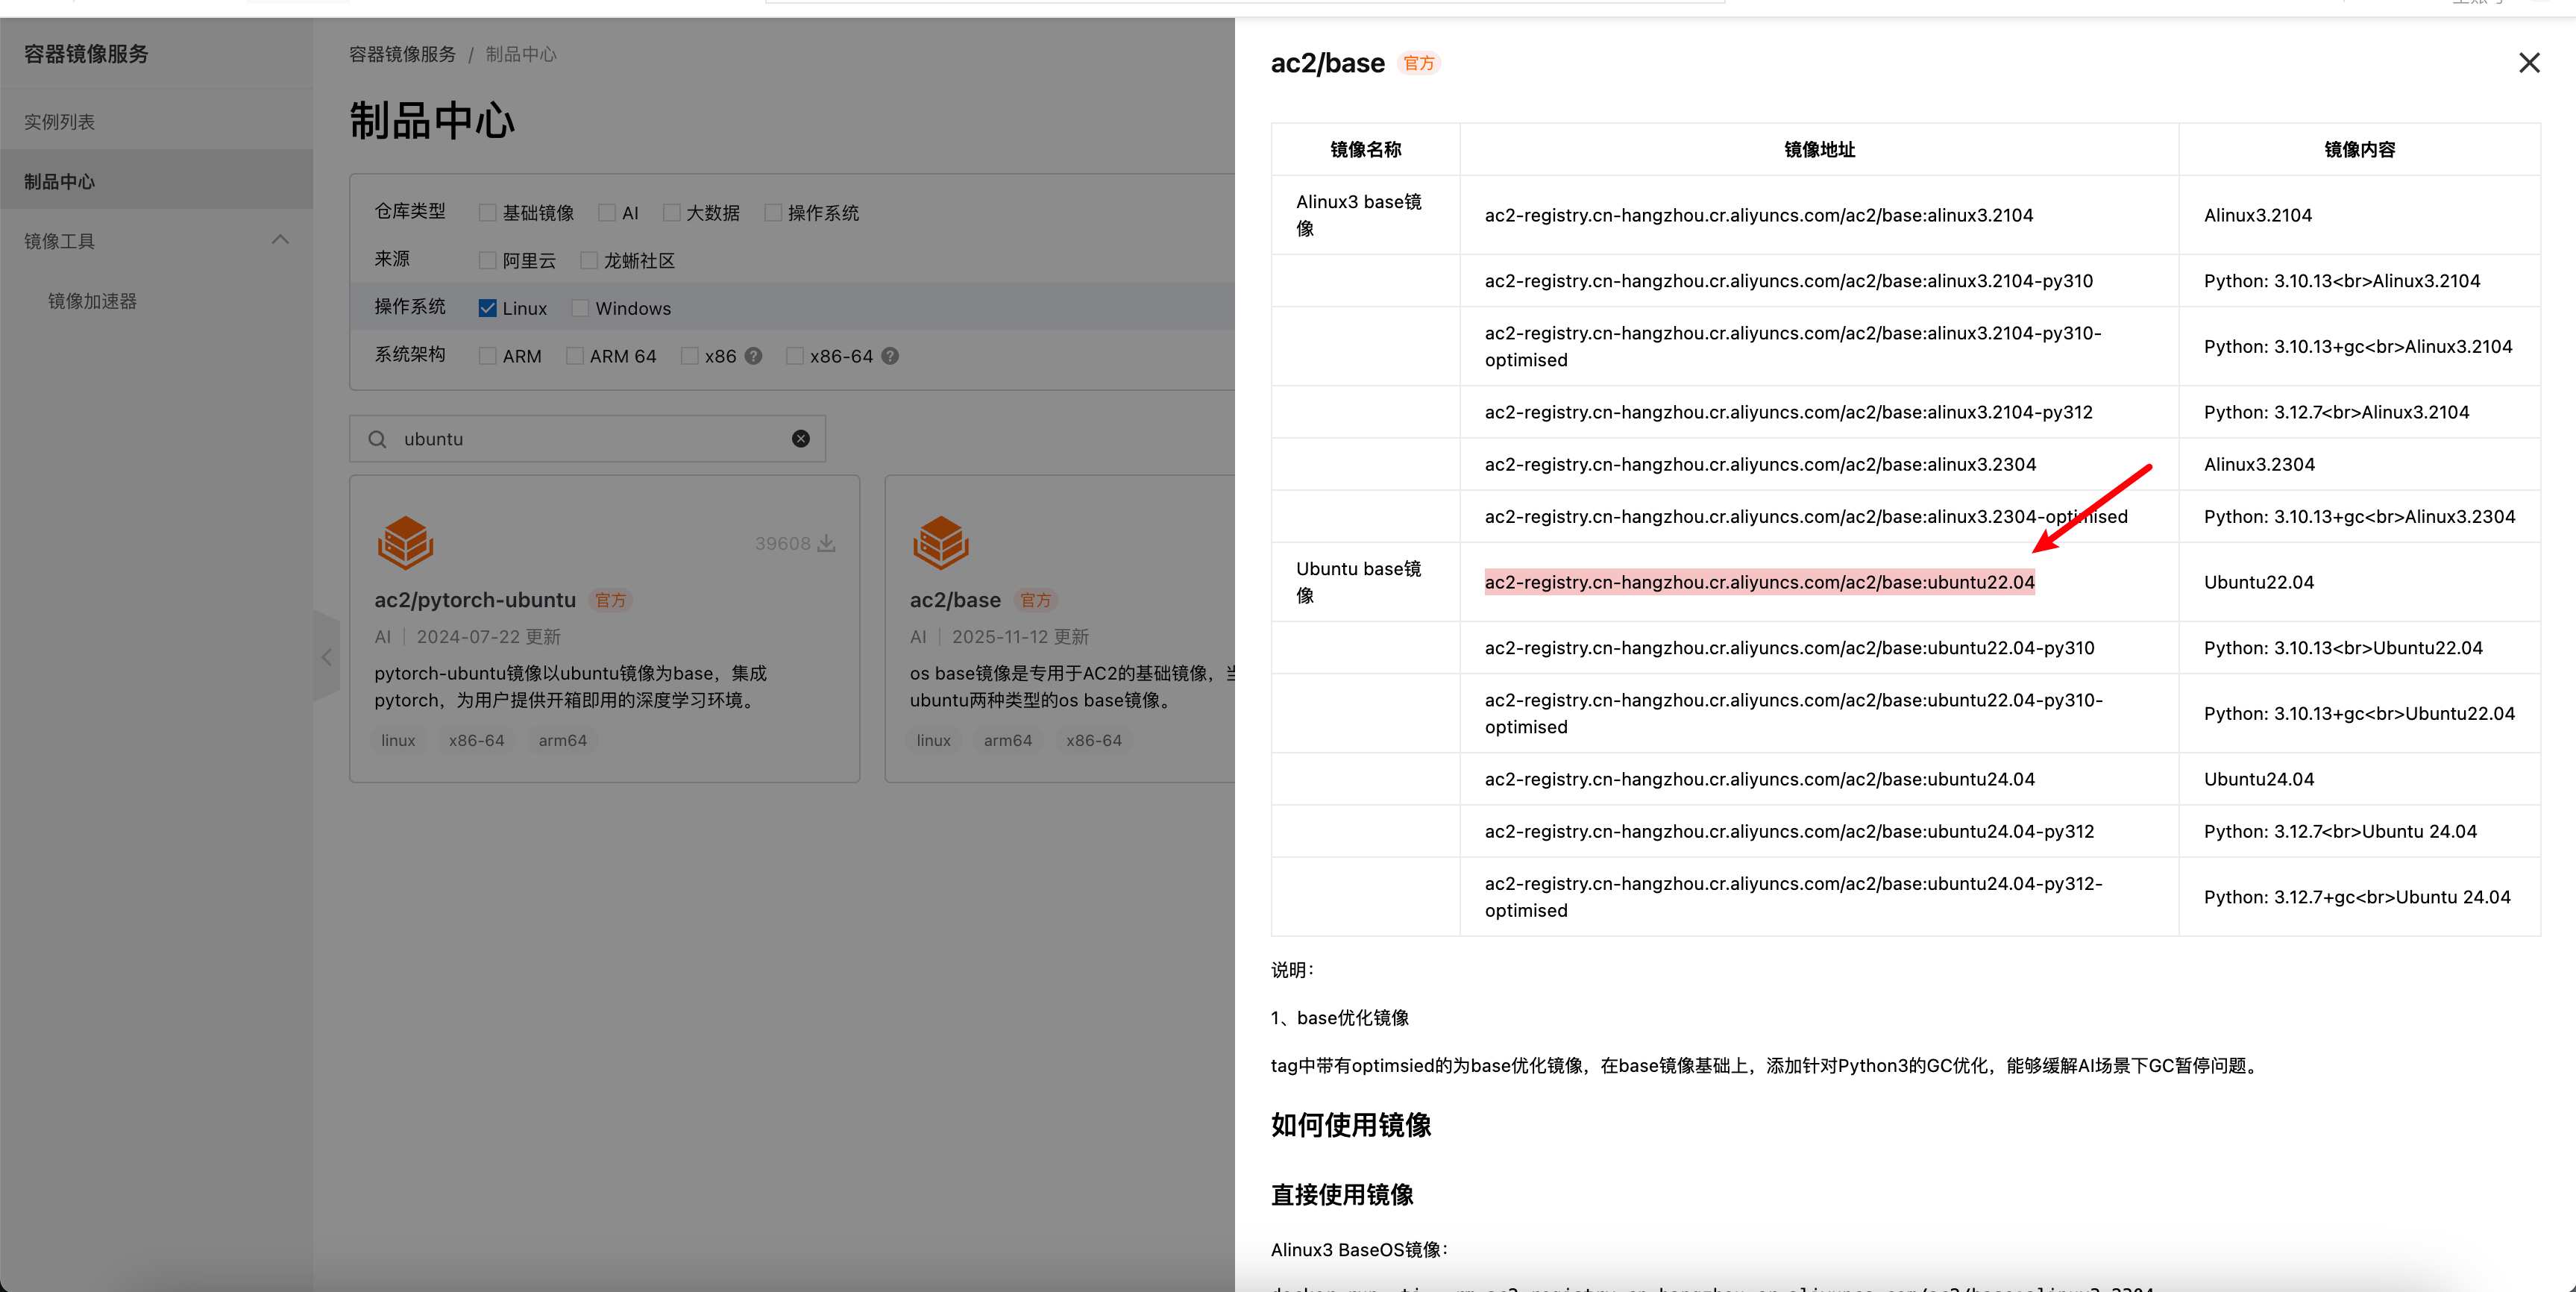Collapse the 镜像工具 sidebar section

click(280, 240)
